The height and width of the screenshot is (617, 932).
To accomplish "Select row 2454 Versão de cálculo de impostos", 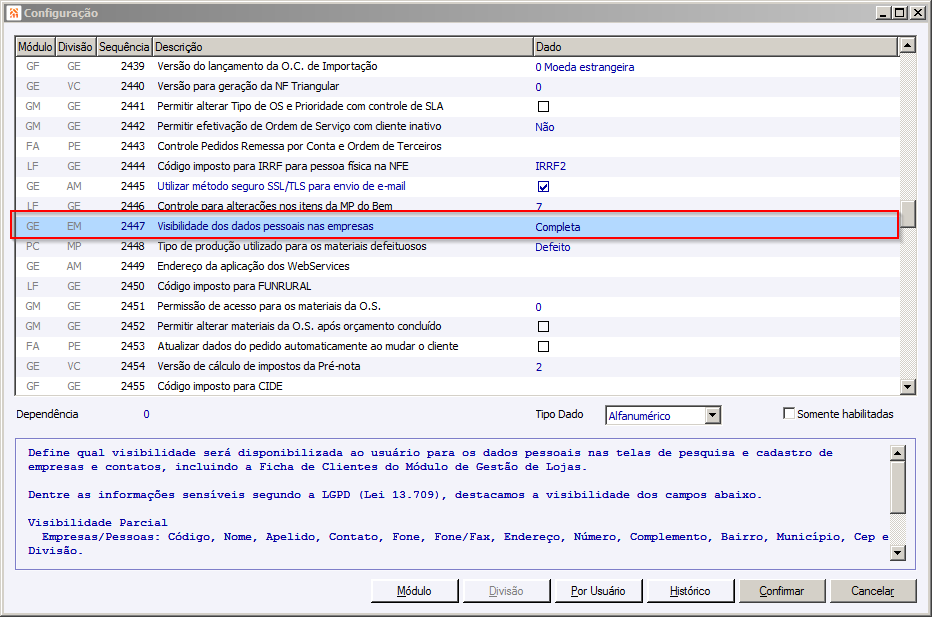I will (455, 367).
